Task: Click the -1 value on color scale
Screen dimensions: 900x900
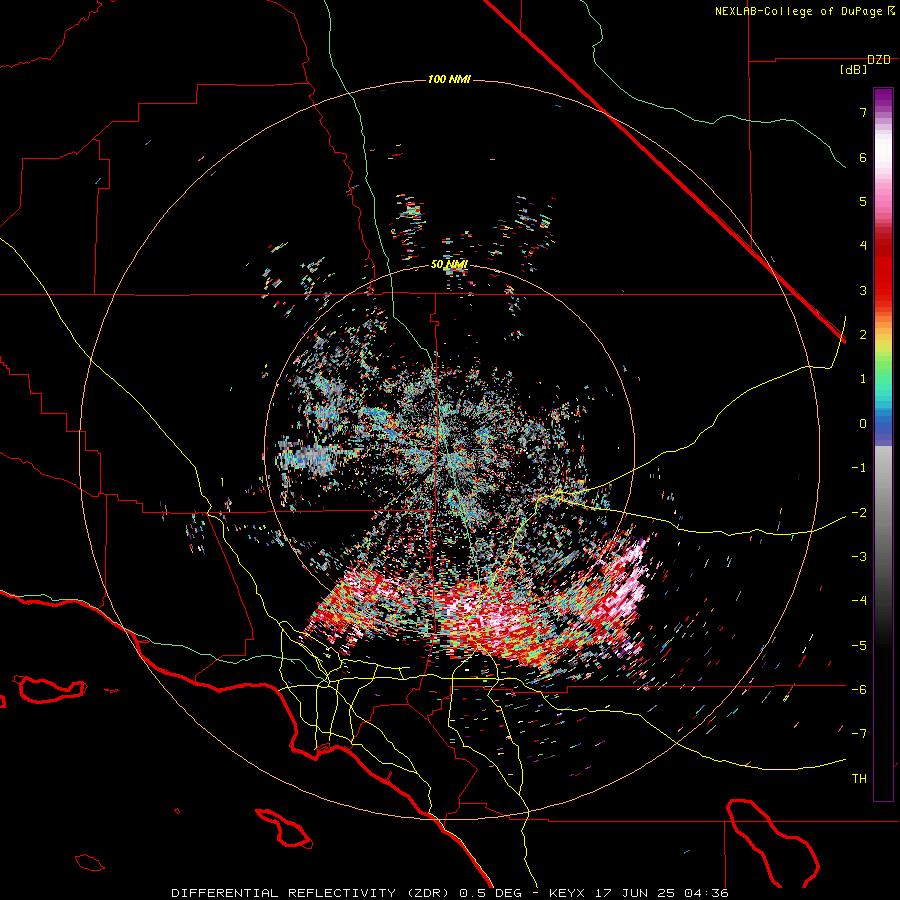Action: pyautogui.click(x=859, y=468)
